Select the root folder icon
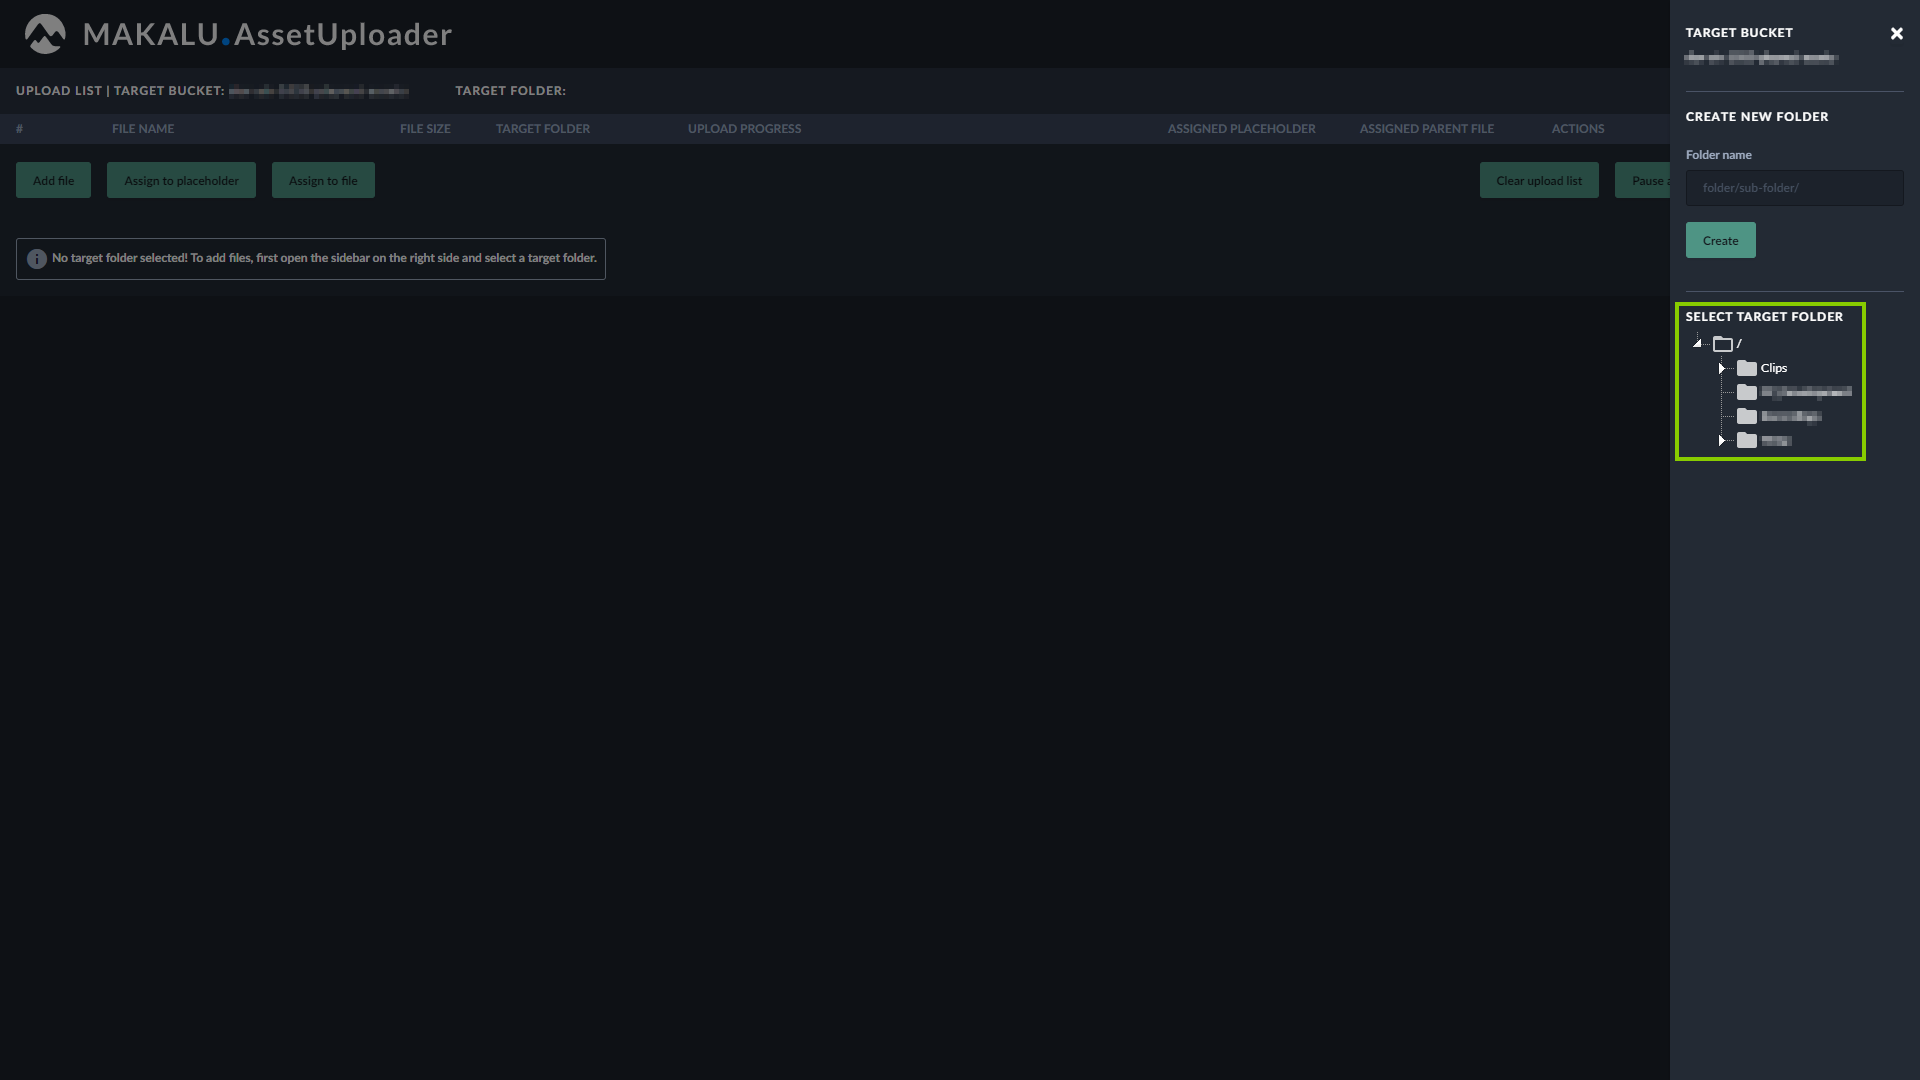 coord(1722,344)
